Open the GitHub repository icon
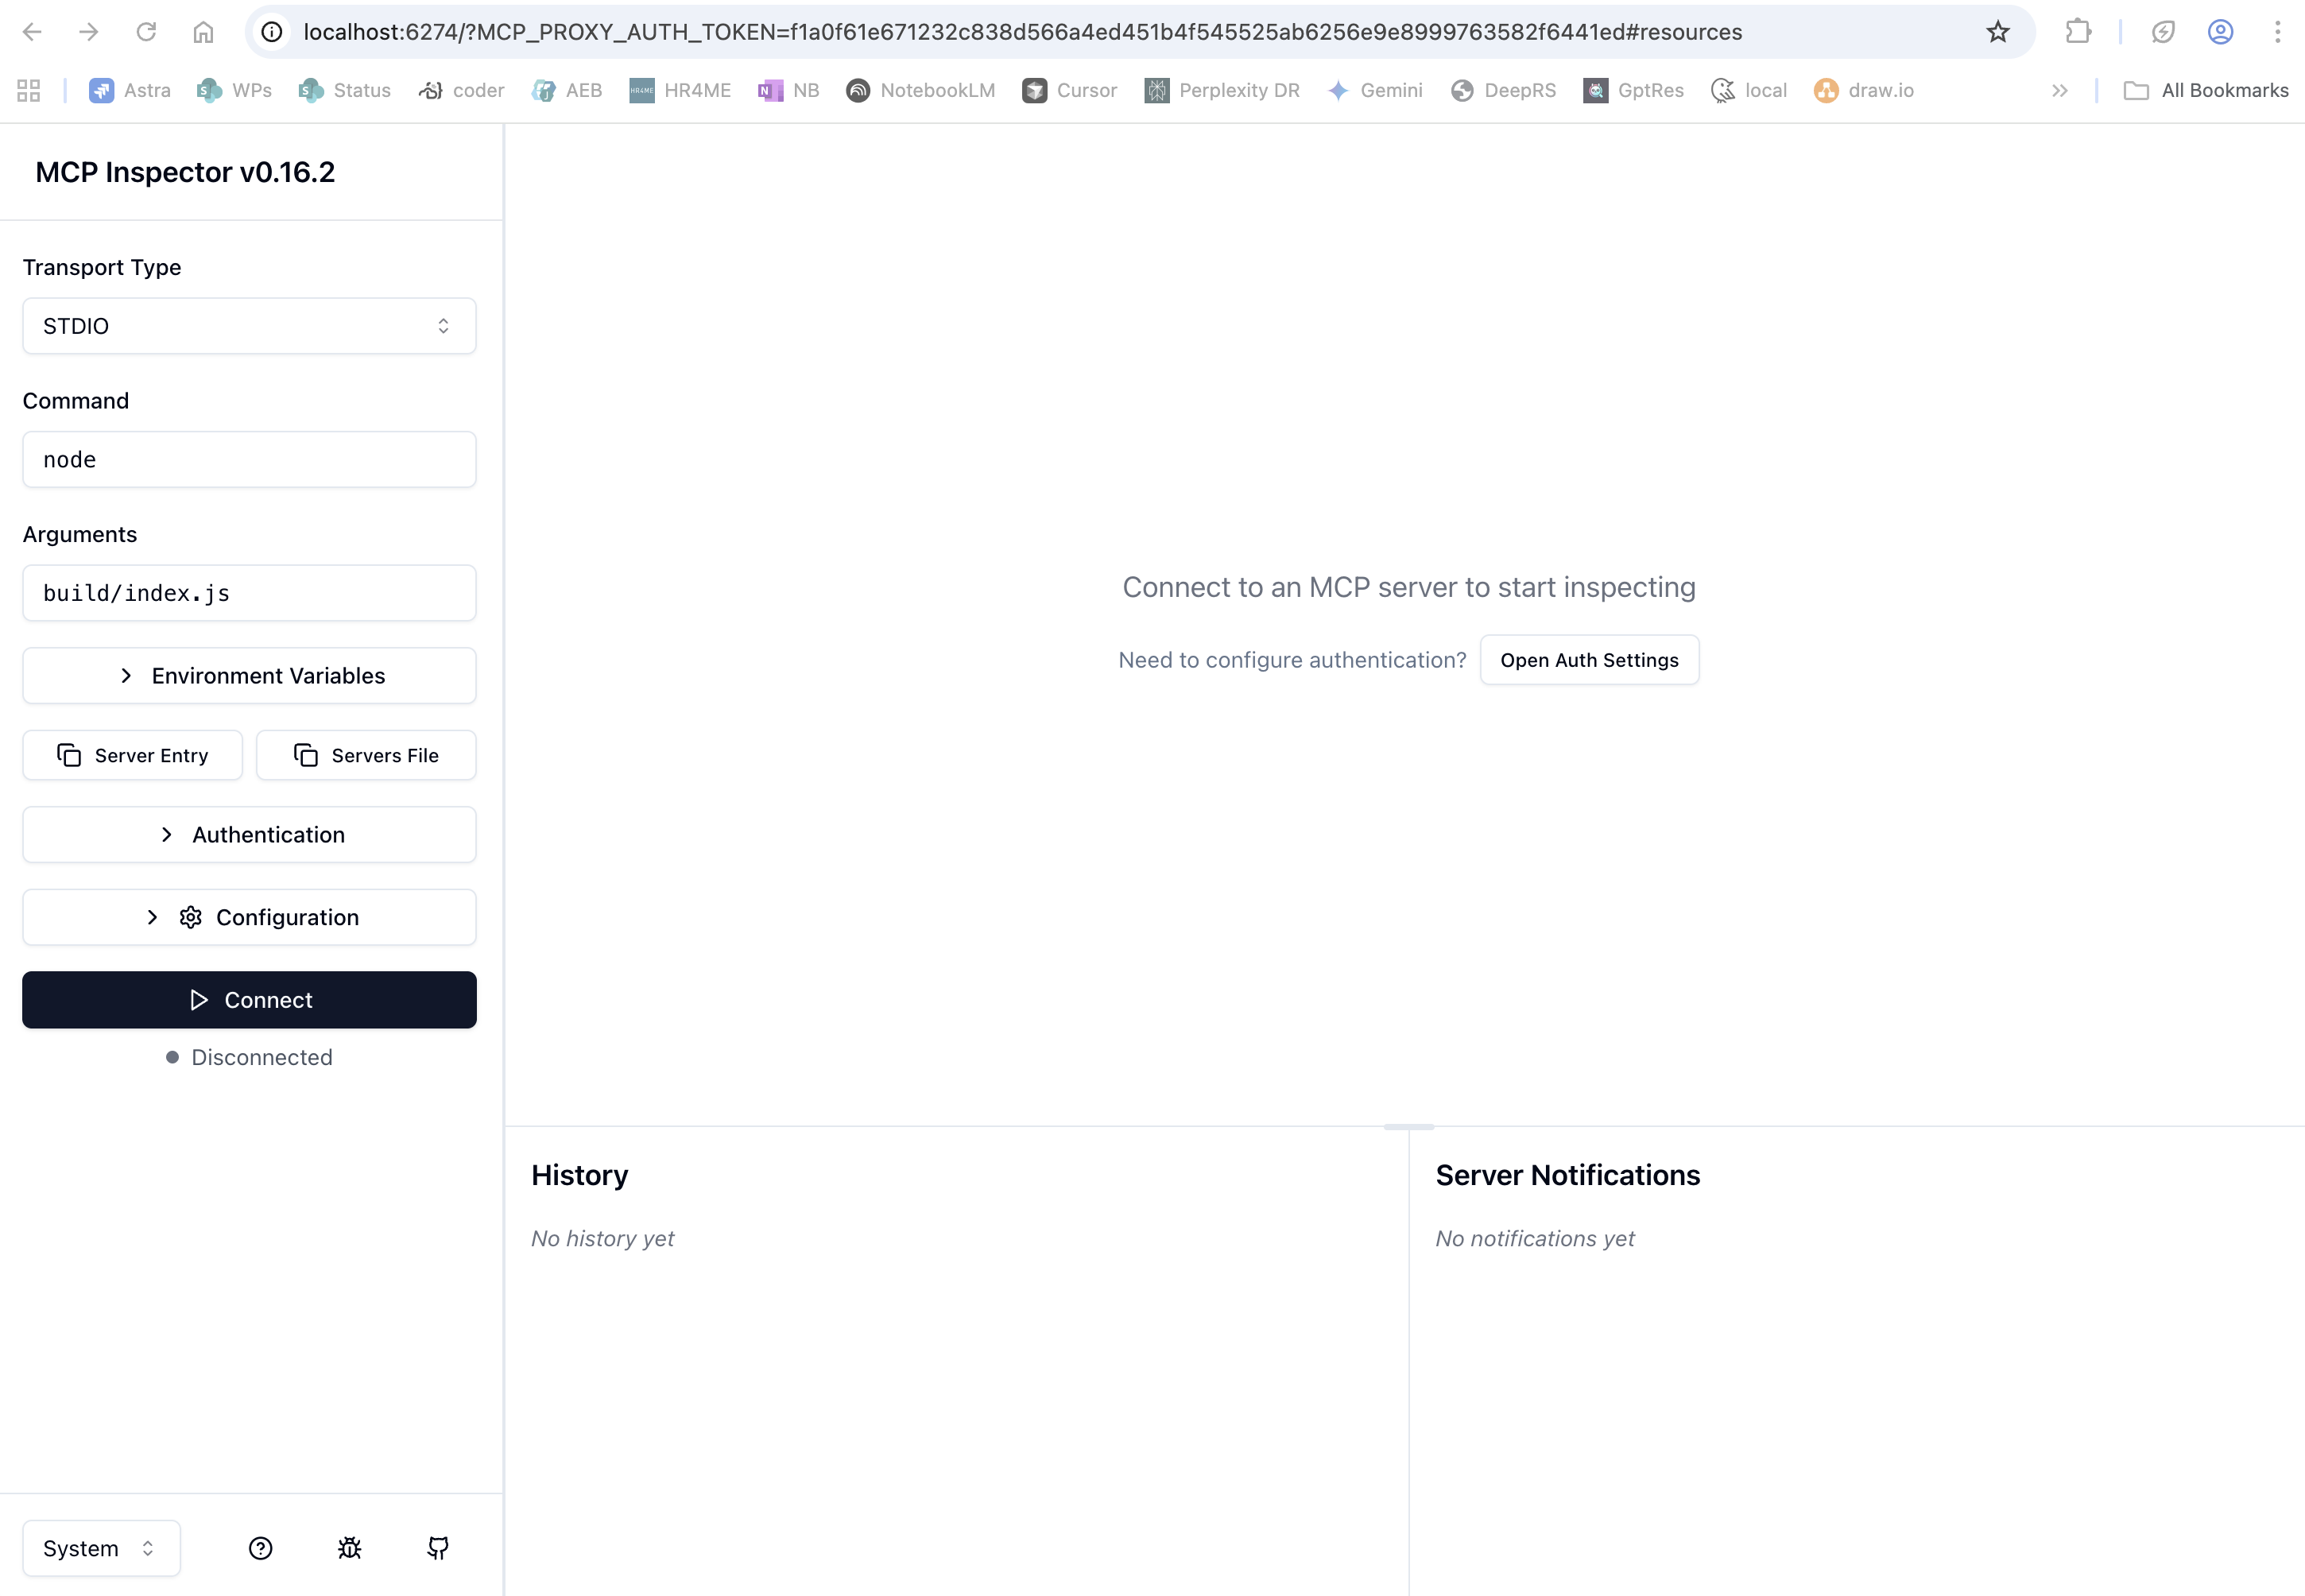This screenshot has height=1596, width=2305. click(438, 1548)
